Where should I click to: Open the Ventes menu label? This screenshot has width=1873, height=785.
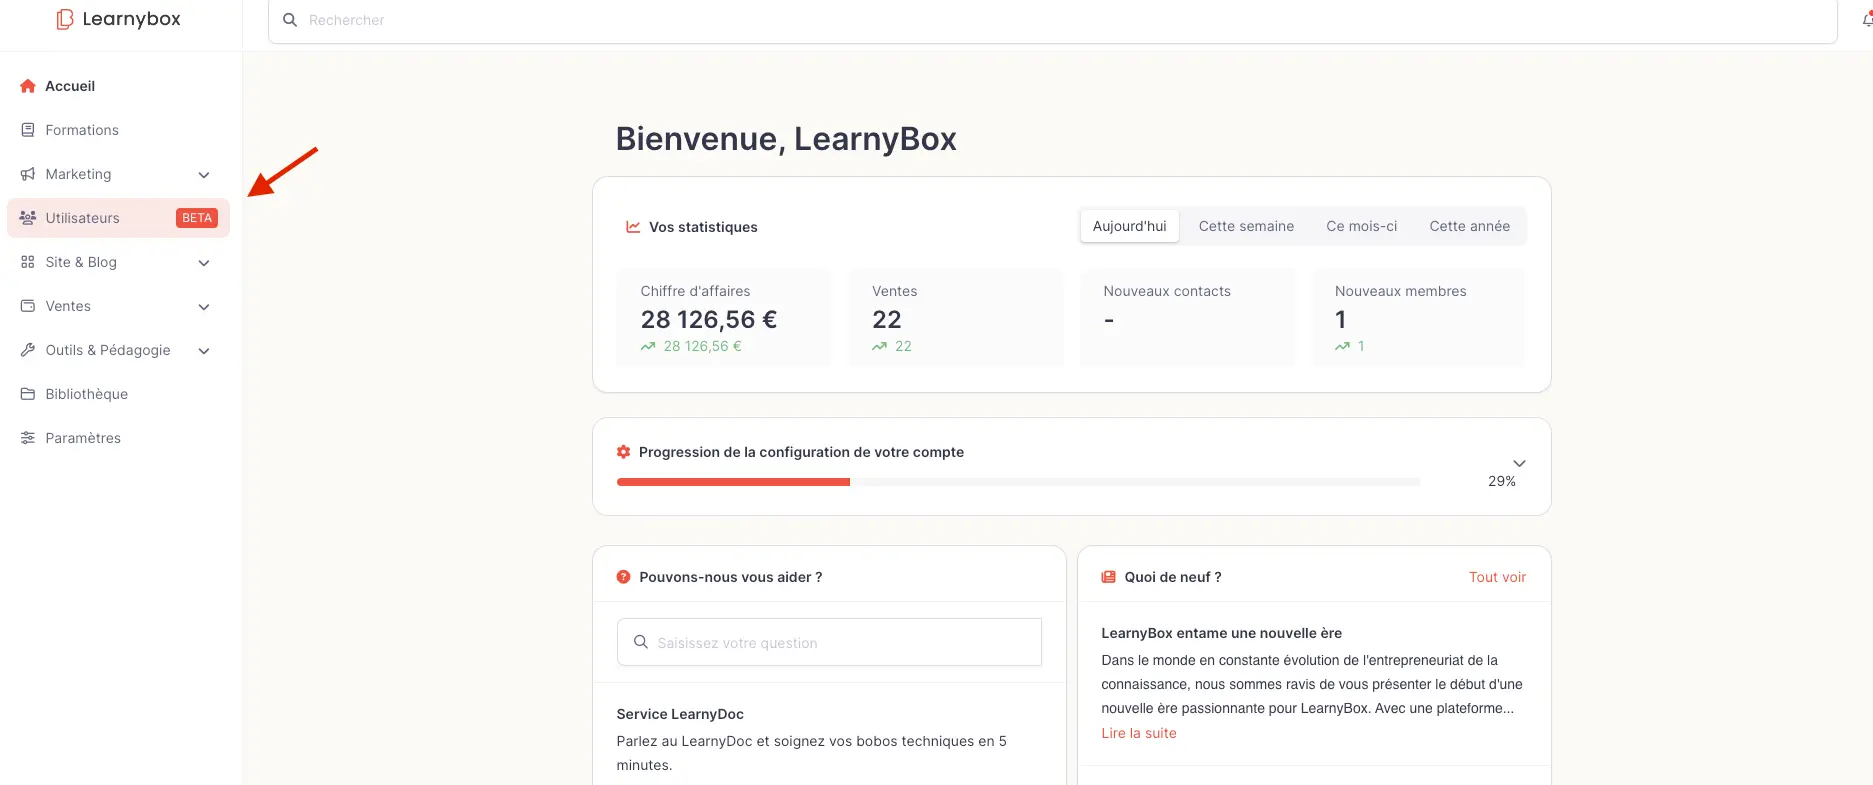pyautogui.click(x=68, y=306)
